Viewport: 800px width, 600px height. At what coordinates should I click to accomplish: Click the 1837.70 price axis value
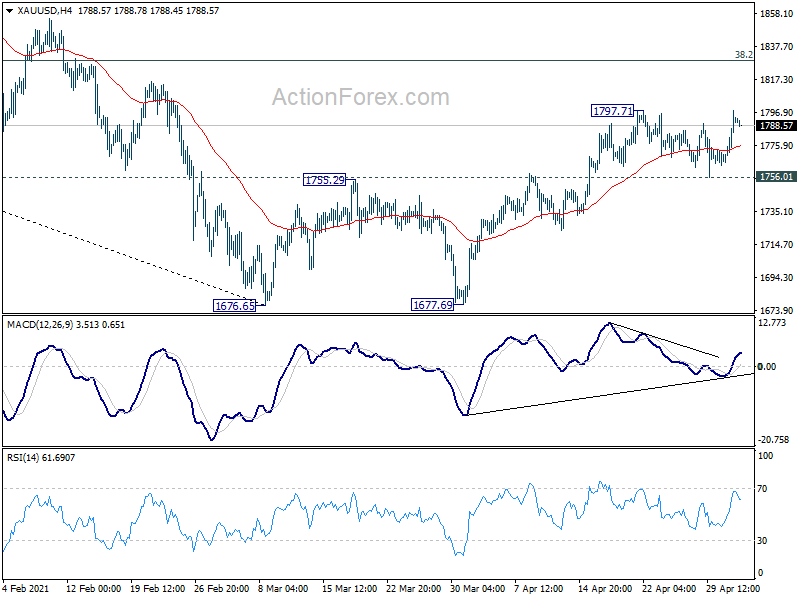tap(776, 47)
